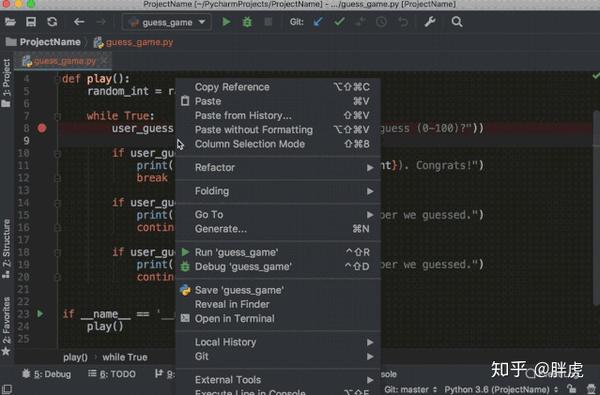The height and width of the screenshot is (395, 600).
Task: Select Paste from History... menu entry
Action: [x=278, y=116]
